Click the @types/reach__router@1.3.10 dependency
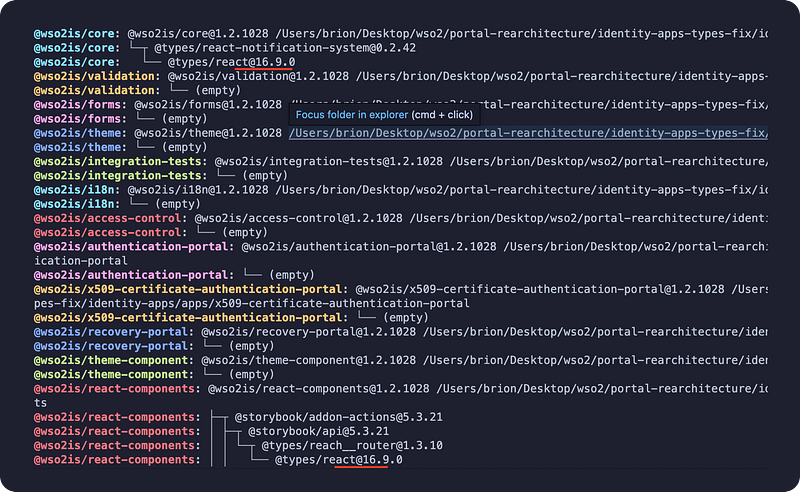Viewport: 800px width, 492px height. (x=352, y=446)
